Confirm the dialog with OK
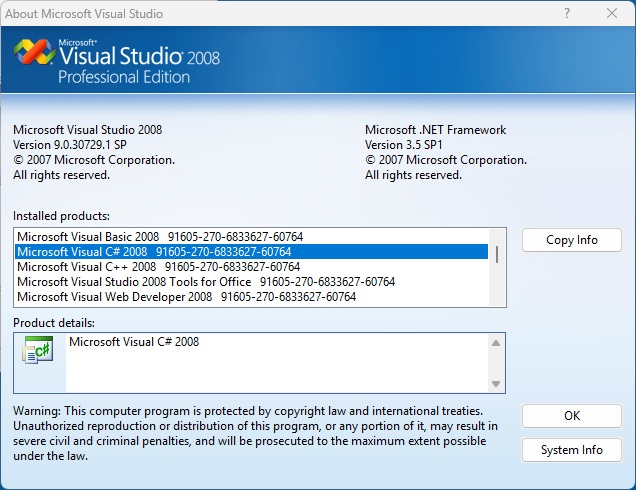 [572, 416]
